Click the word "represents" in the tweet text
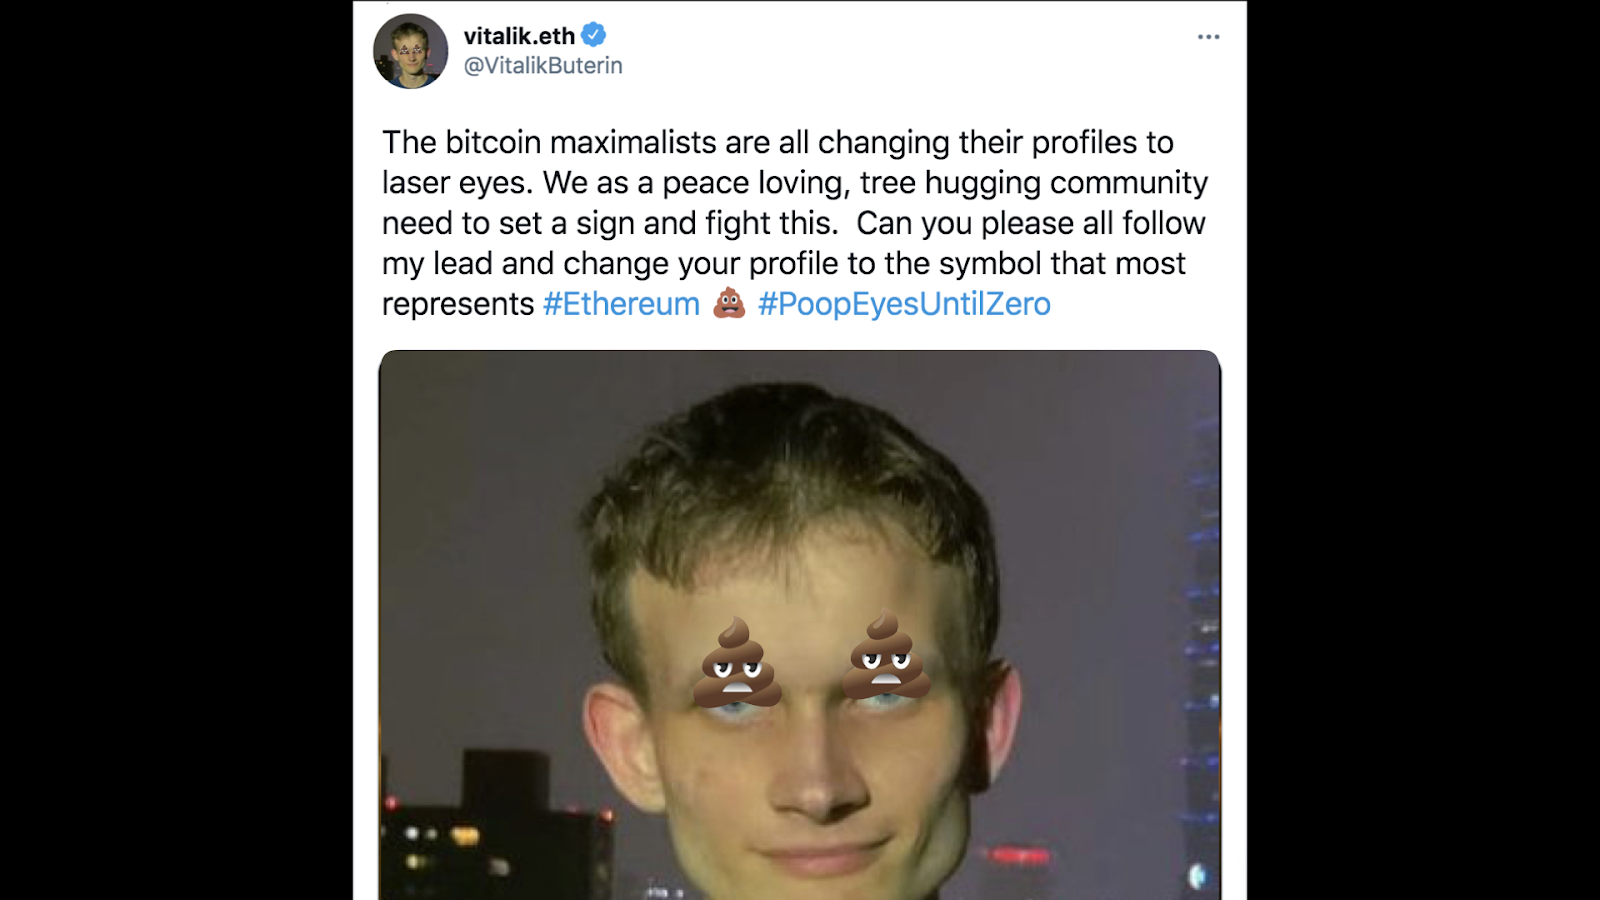This screenshot has height=900, width=1600. [458, 304]
